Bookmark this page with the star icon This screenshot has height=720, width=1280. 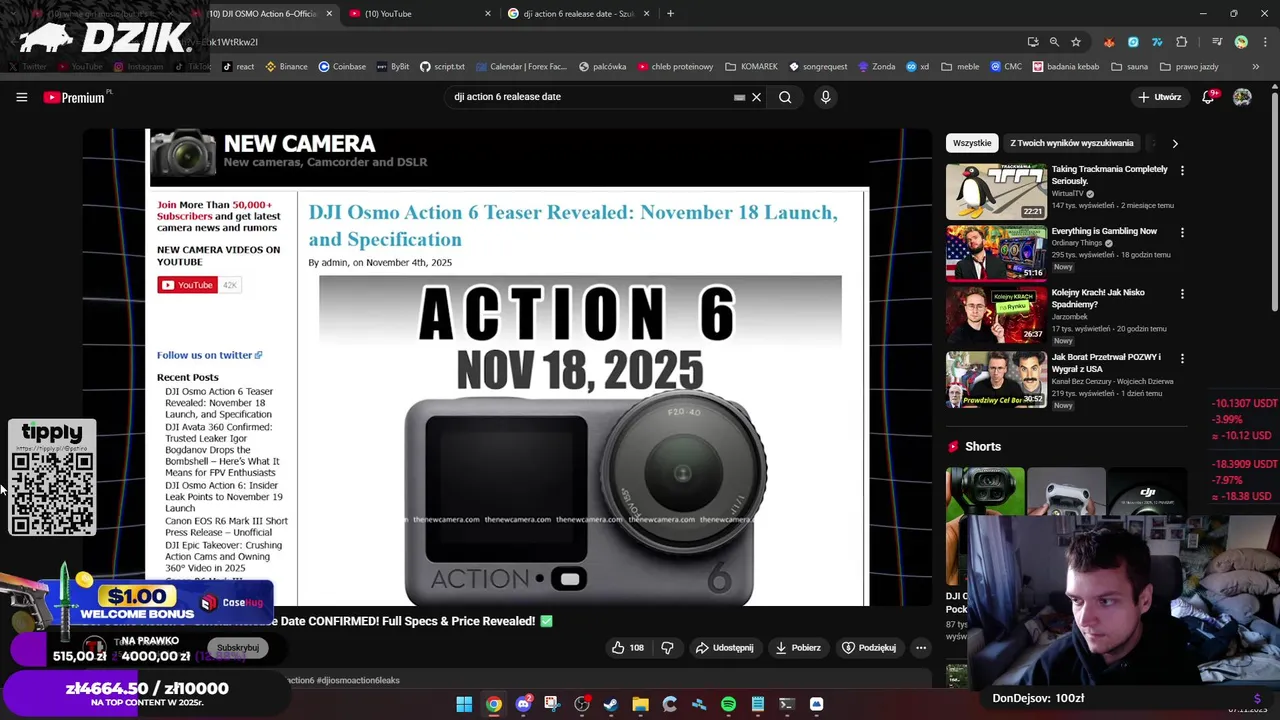1076,42
